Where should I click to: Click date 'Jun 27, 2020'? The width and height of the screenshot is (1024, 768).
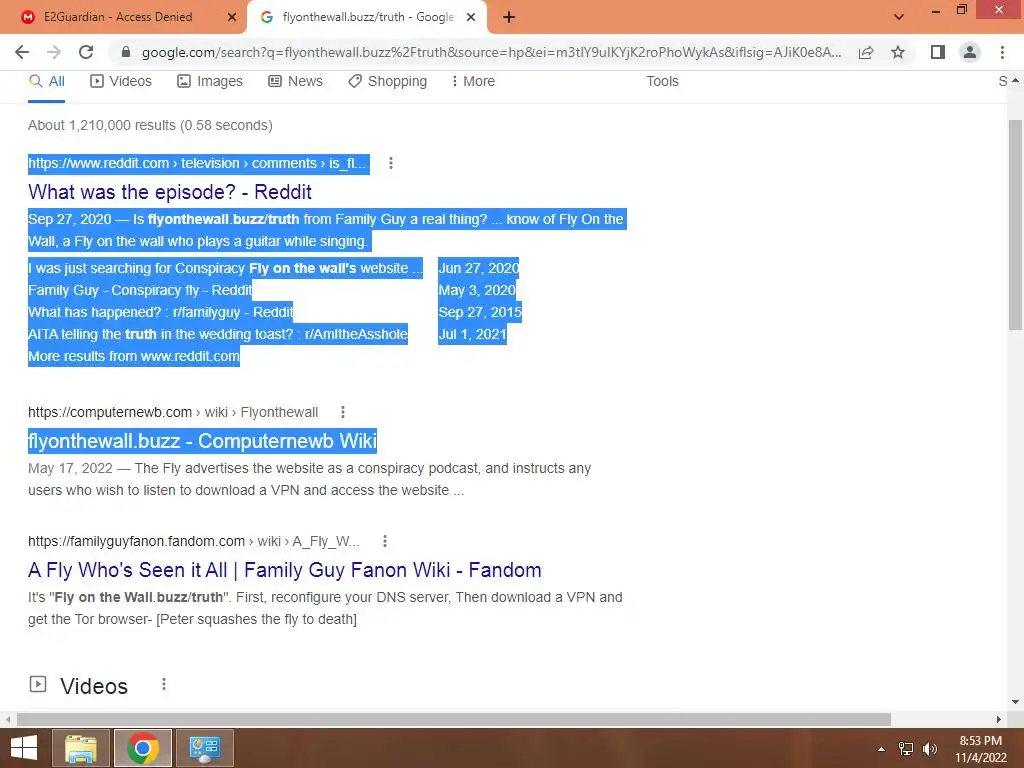479,268
